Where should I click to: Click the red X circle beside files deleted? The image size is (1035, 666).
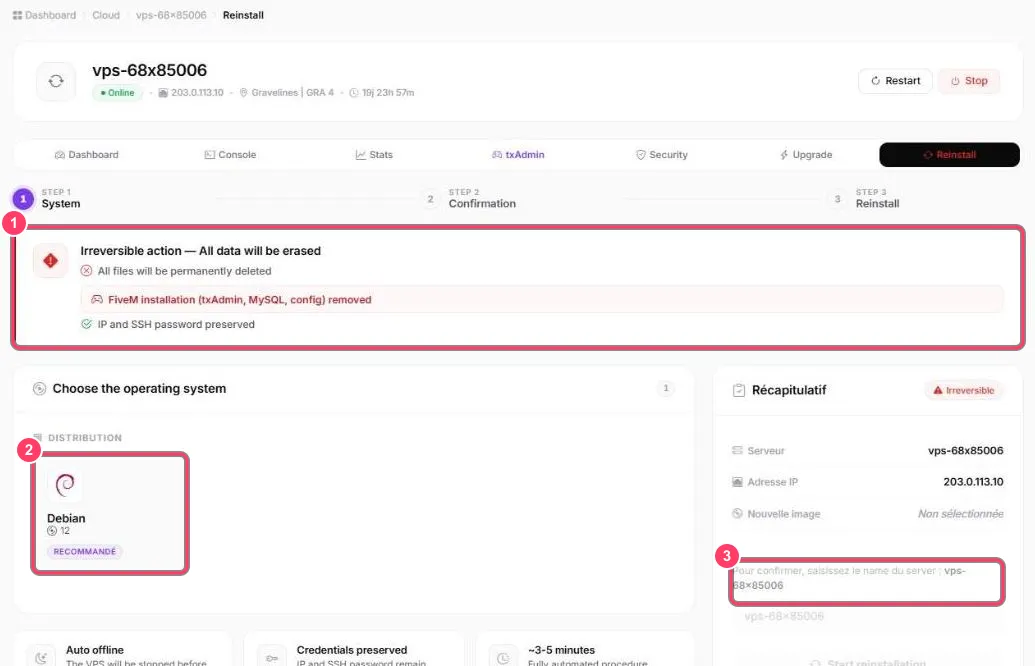tap(86, 271)
